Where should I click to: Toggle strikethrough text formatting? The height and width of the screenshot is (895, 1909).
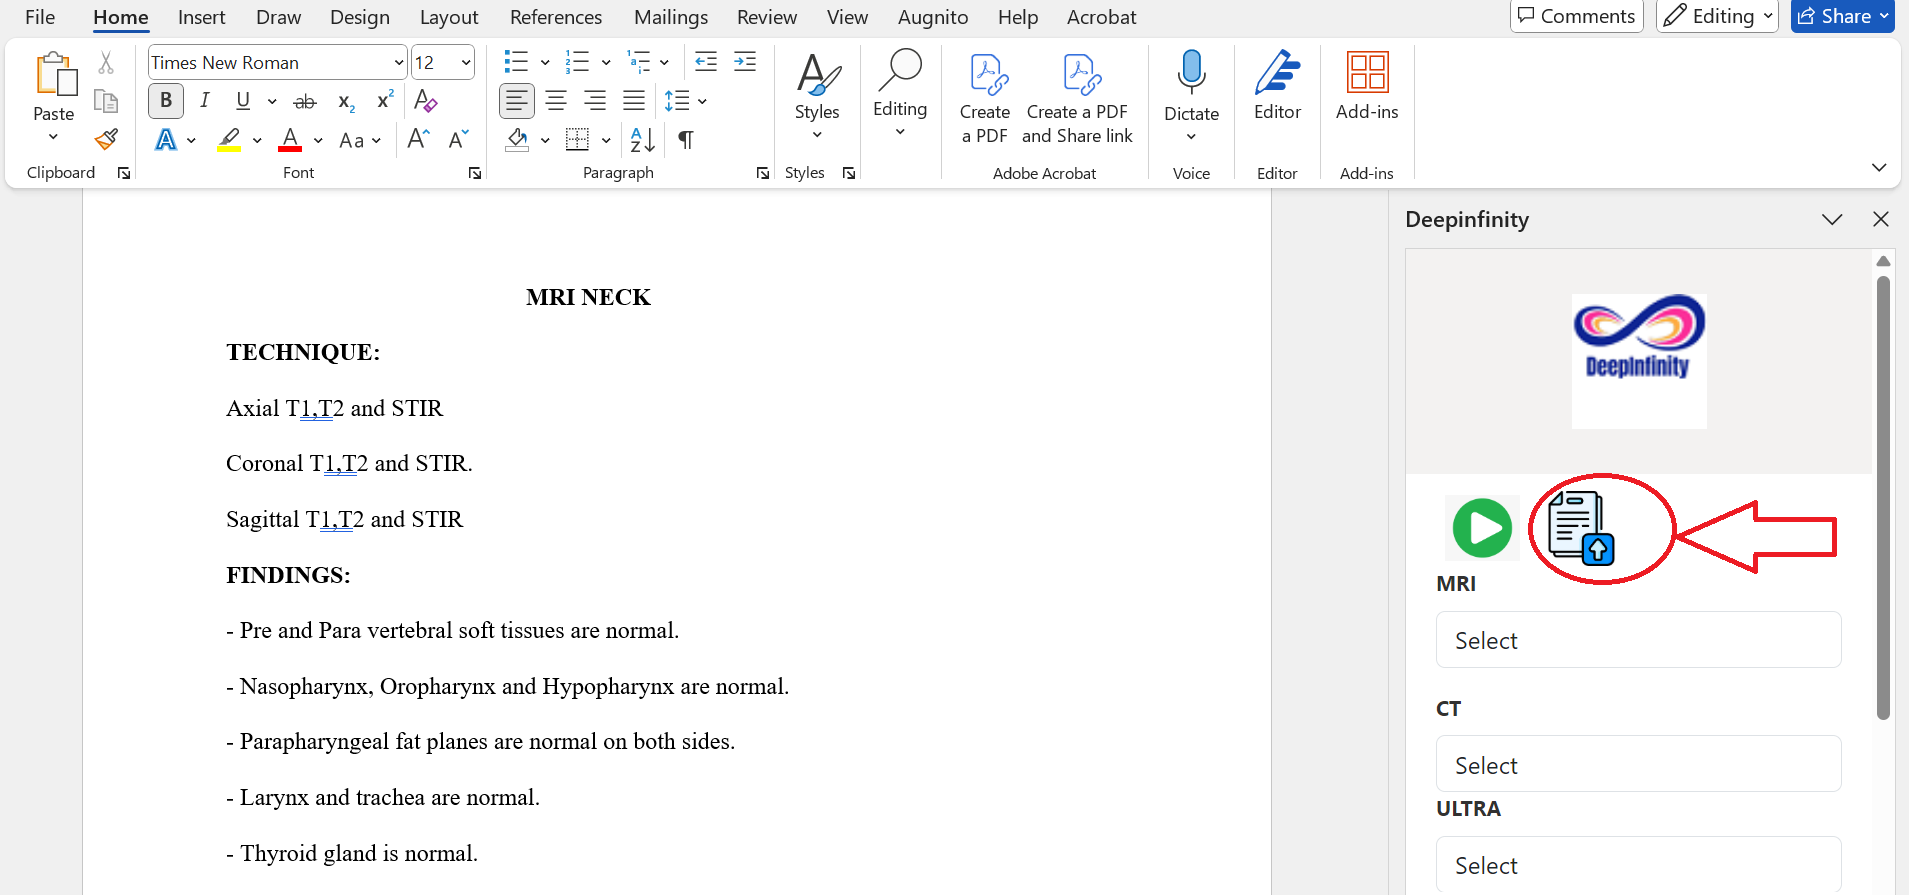point(305,102)
